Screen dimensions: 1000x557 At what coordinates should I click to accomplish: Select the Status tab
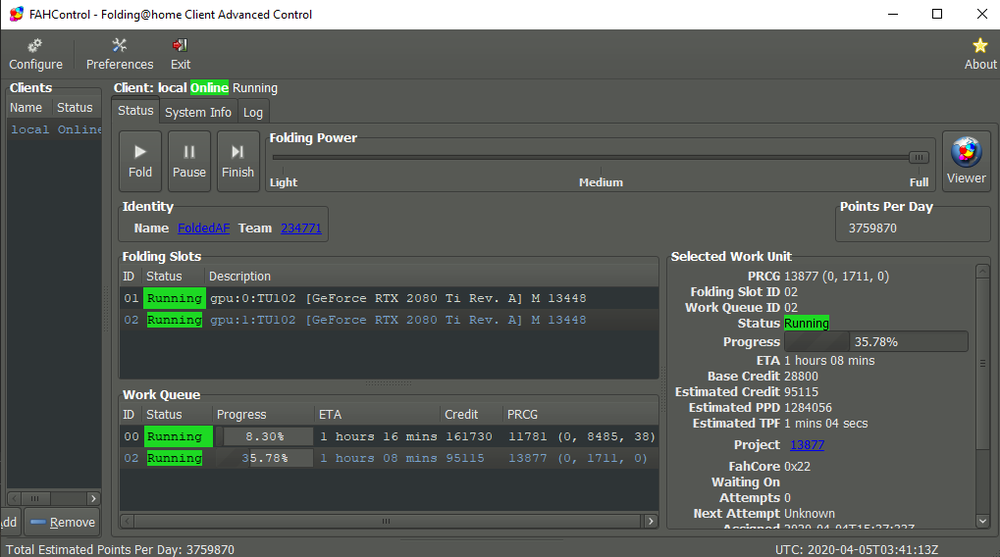[x=135, y=111]
